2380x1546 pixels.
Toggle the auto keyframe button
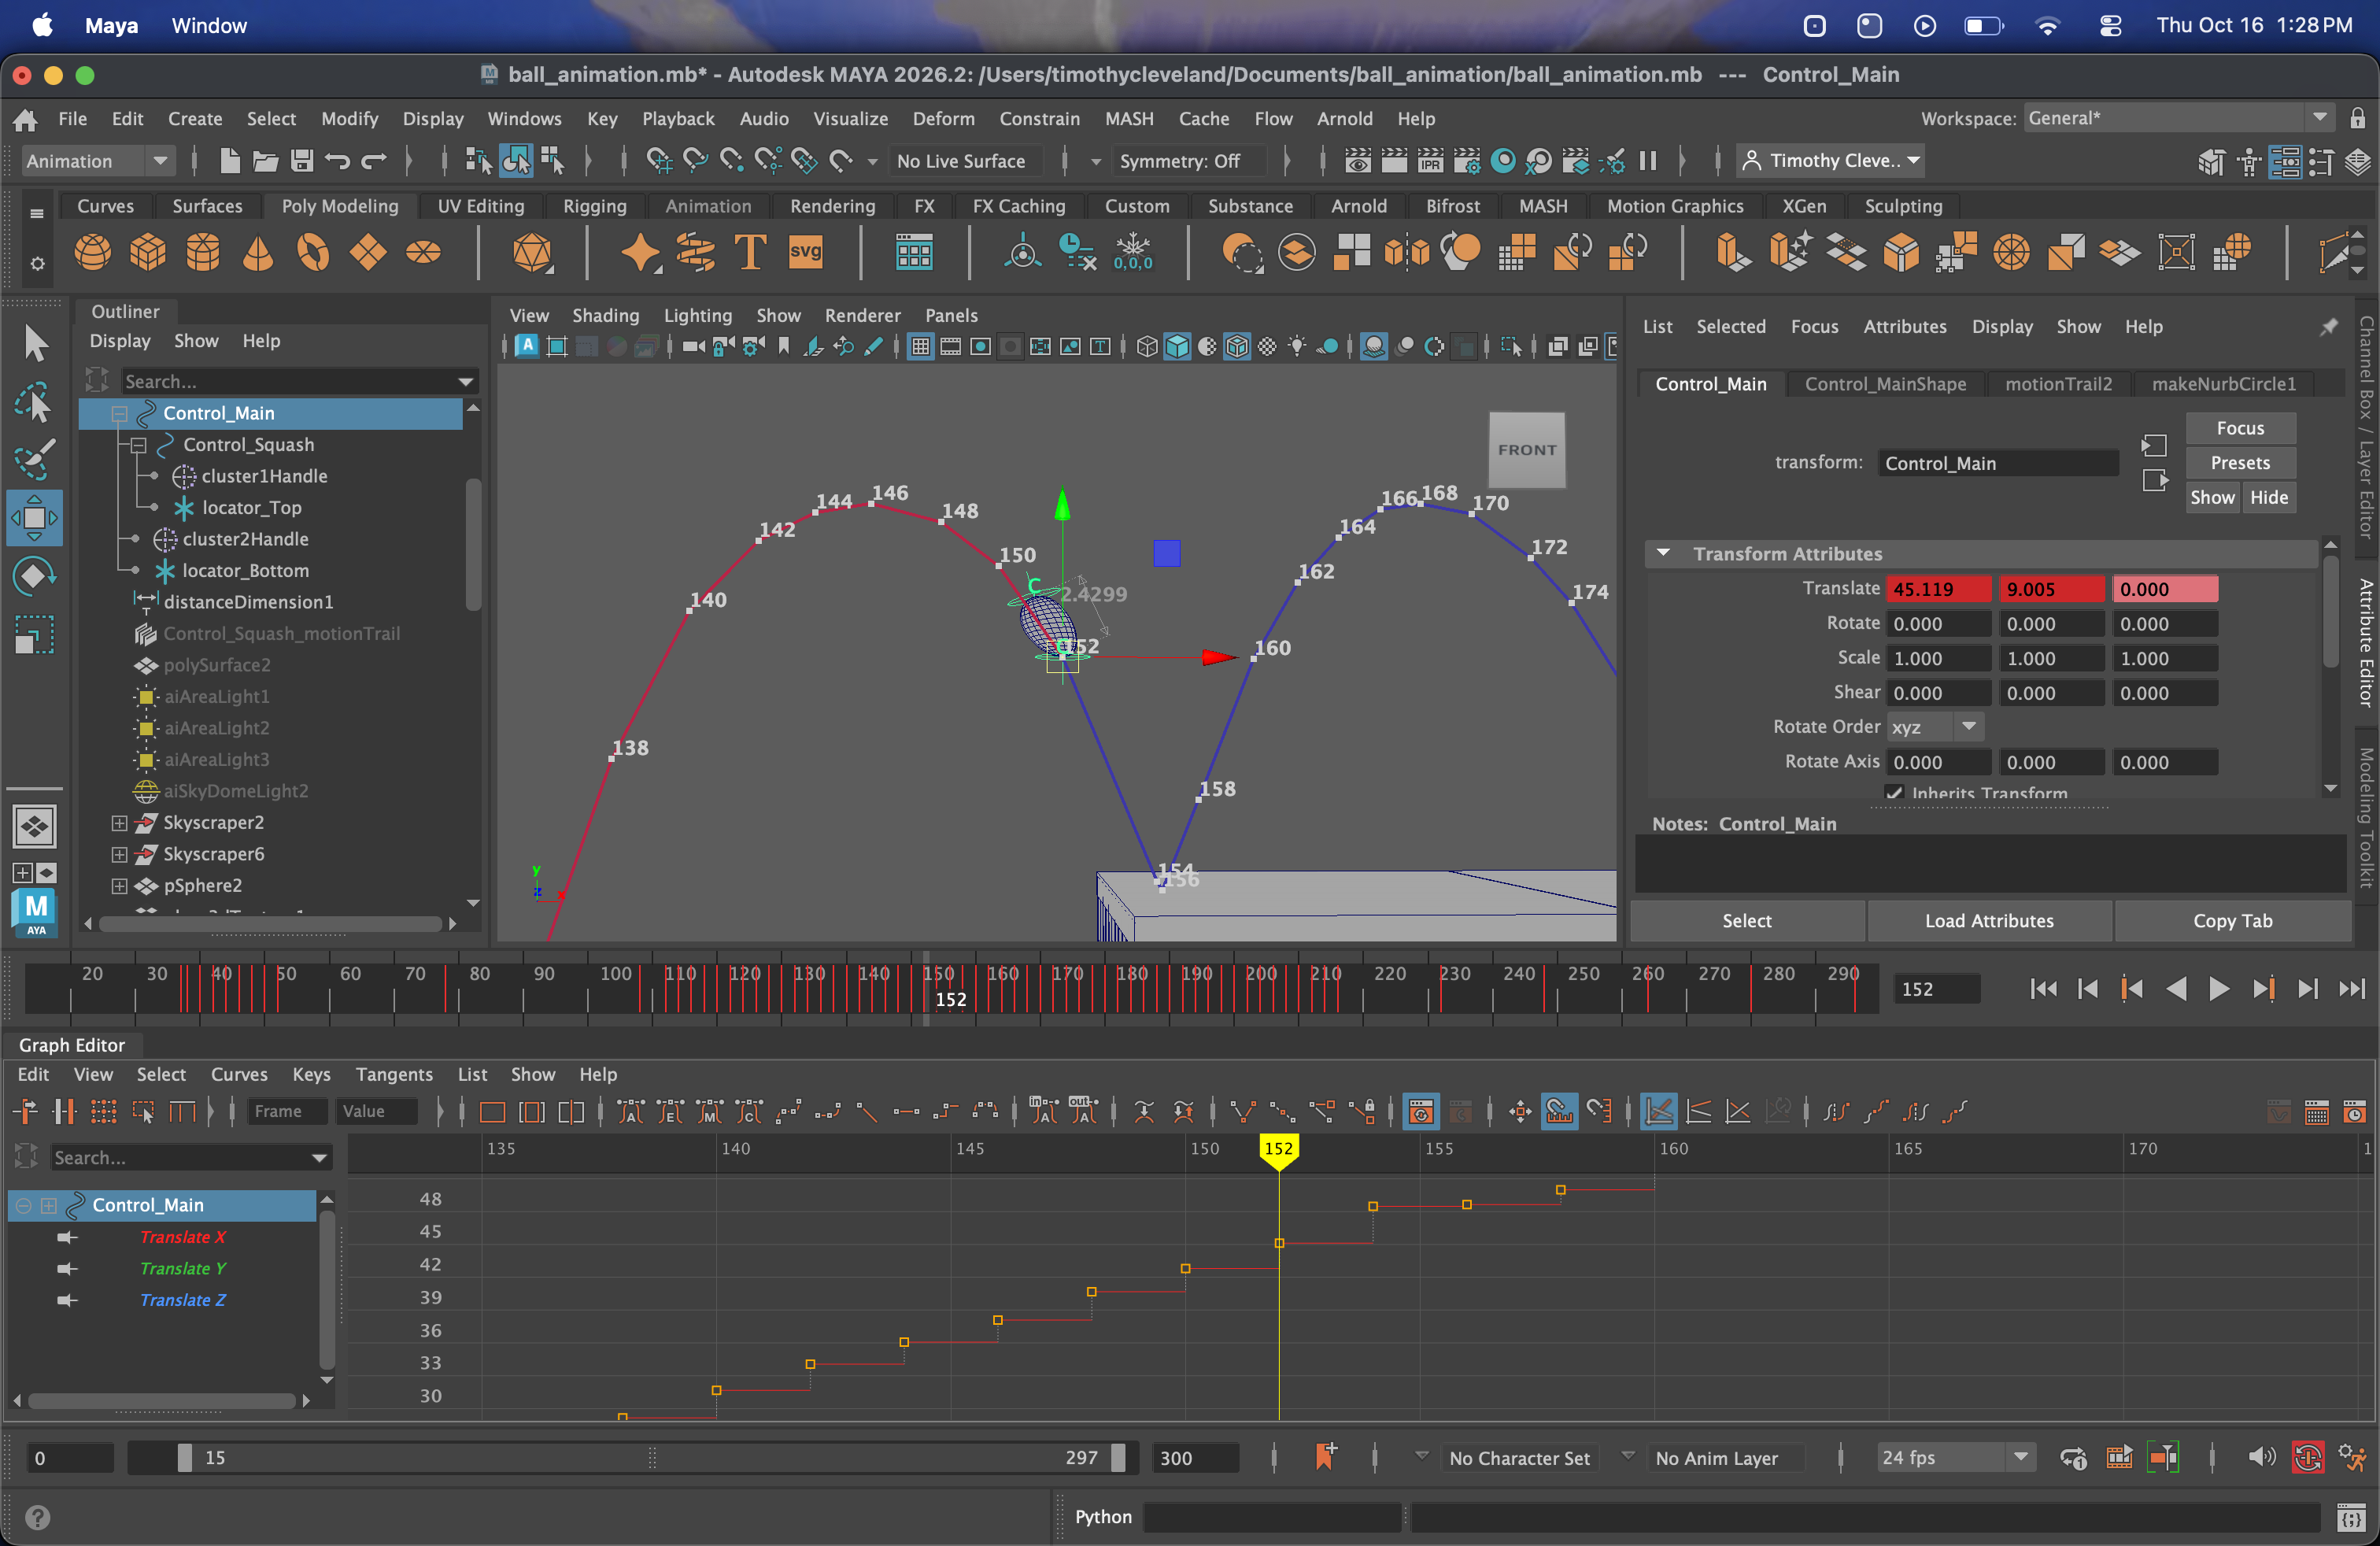point(2307,1458)
